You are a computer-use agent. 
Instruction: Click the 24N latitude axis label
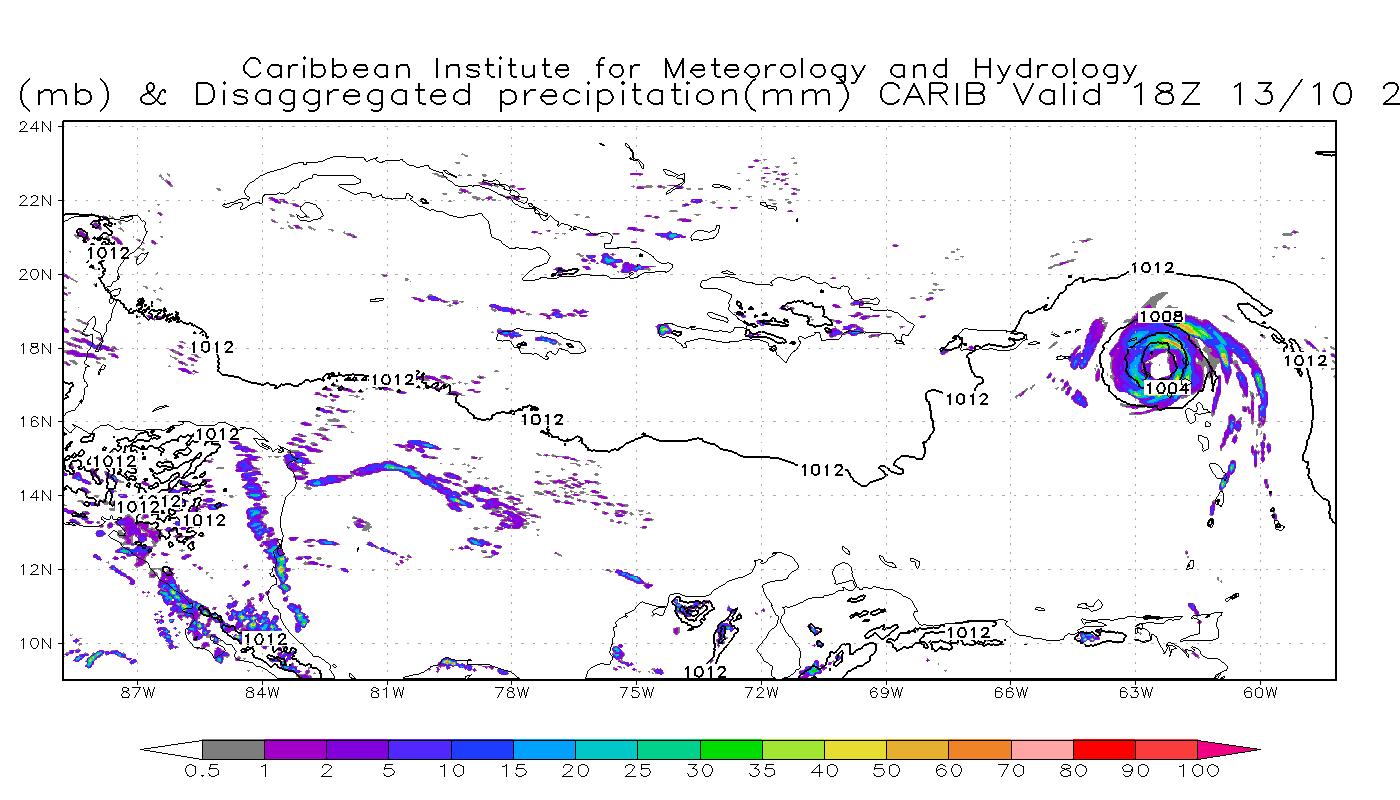[36, 126]
